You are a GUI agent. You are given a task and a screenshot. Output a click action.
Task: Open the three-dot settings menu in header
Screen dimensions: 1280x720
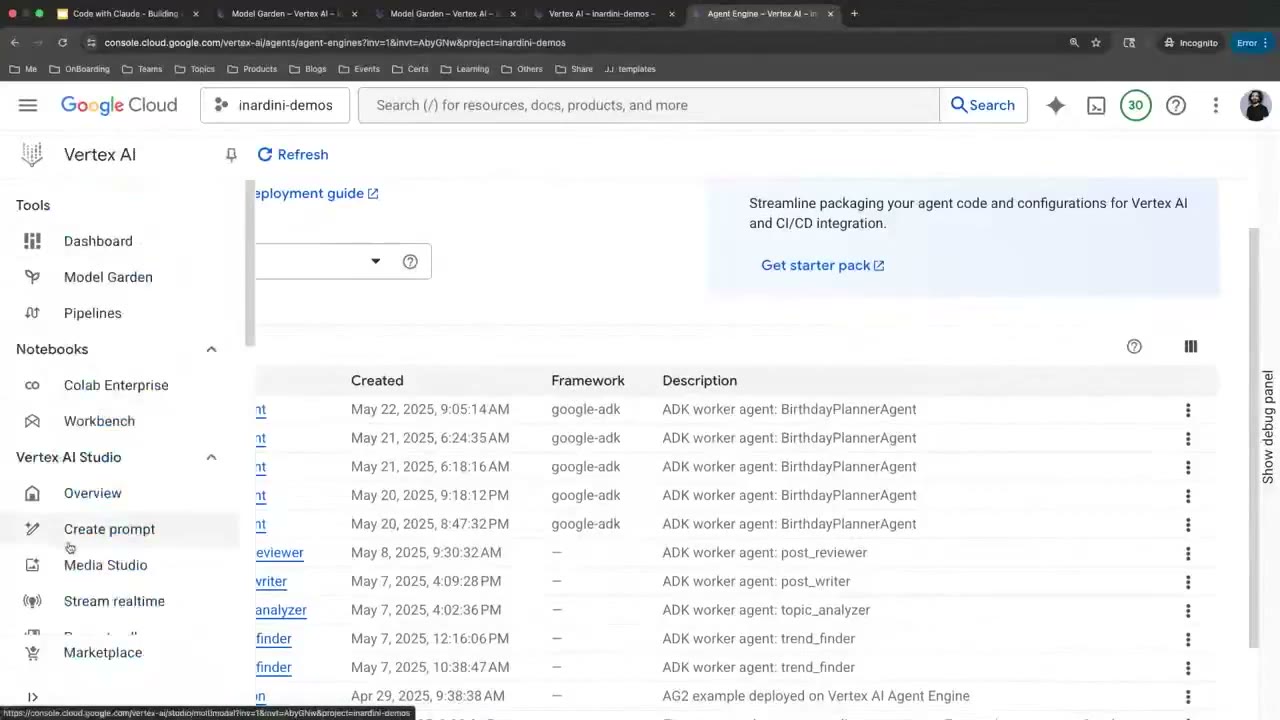point(1216,105)
